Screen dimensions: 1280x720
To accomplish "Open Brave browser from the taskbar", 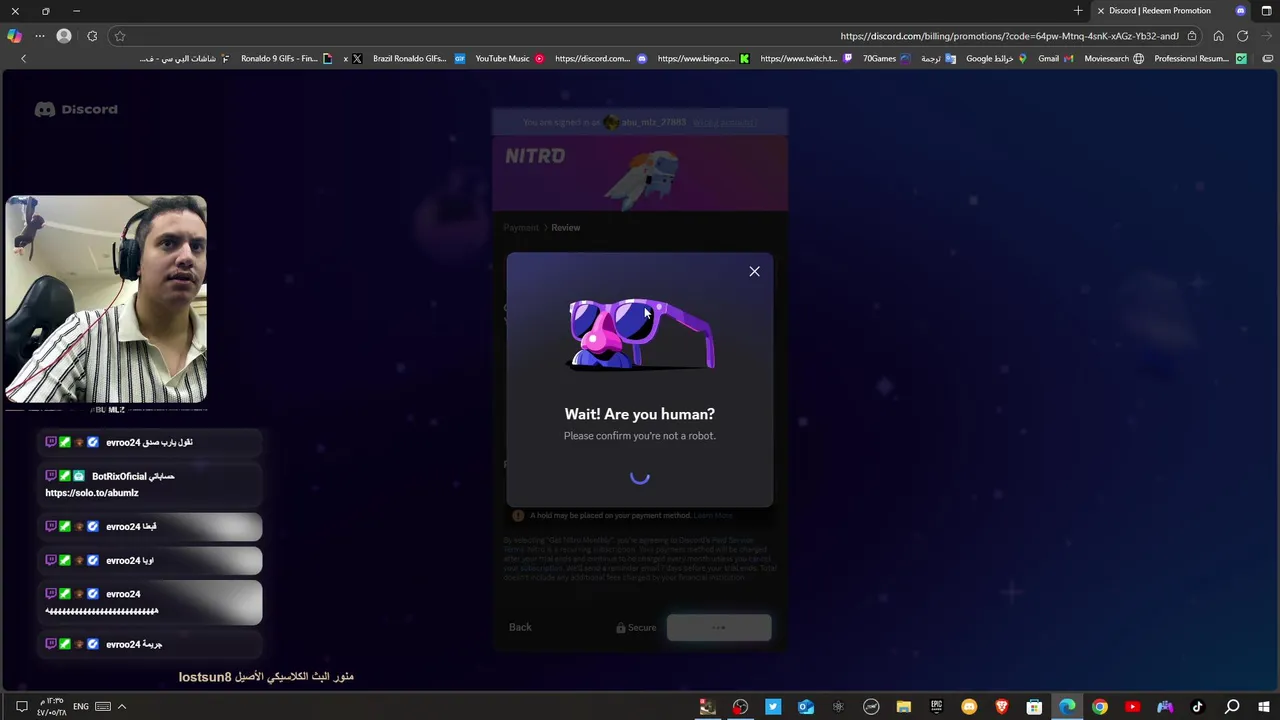I will [1002, 707].
